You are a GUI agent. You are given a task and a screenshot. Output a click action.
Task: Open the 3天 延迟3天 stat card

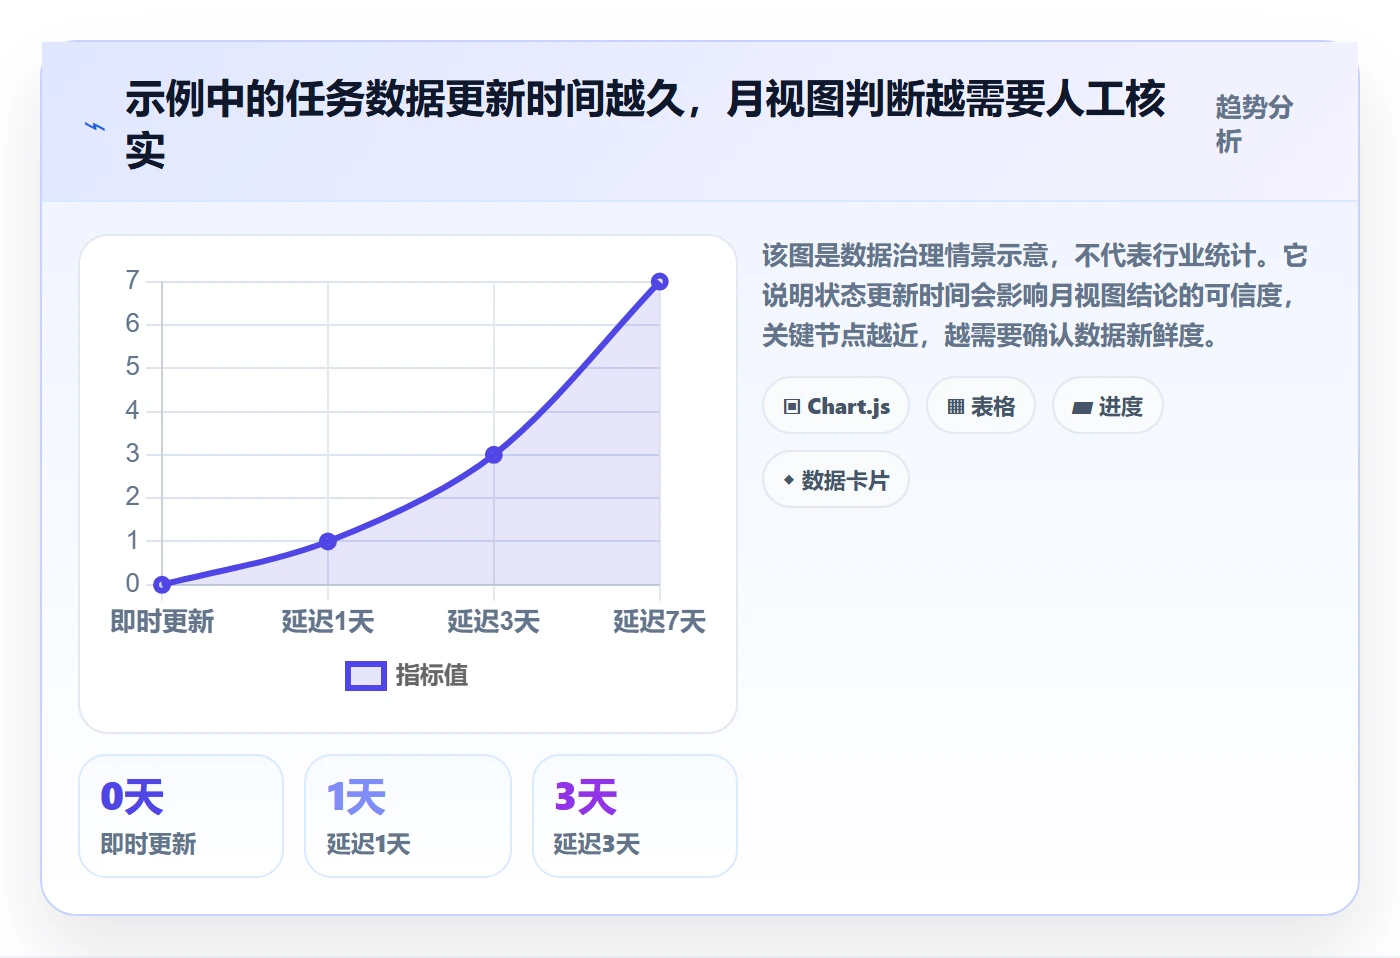[635, 816]
